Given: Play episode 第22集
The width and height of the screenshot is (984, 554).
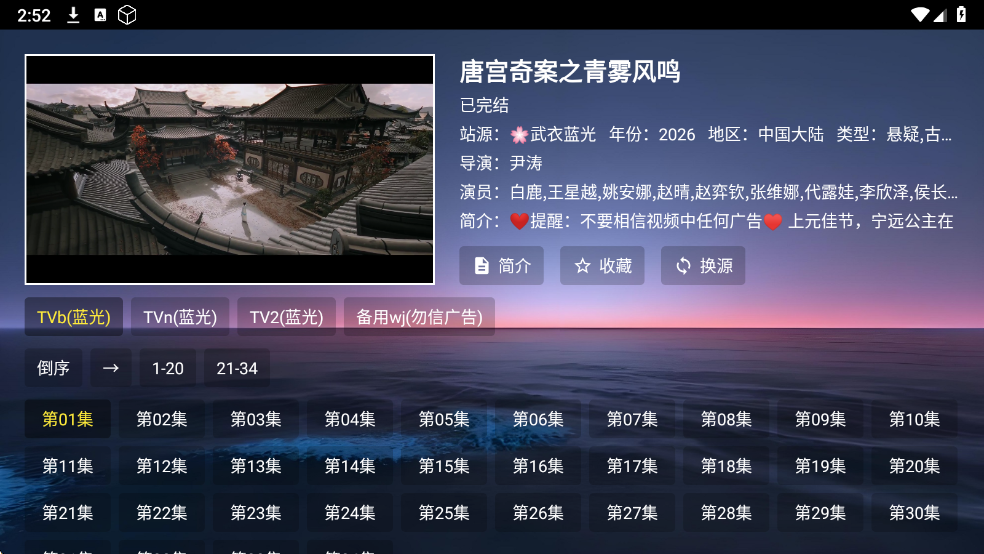Looking at the screenshot, I should (x=162, y=513).
